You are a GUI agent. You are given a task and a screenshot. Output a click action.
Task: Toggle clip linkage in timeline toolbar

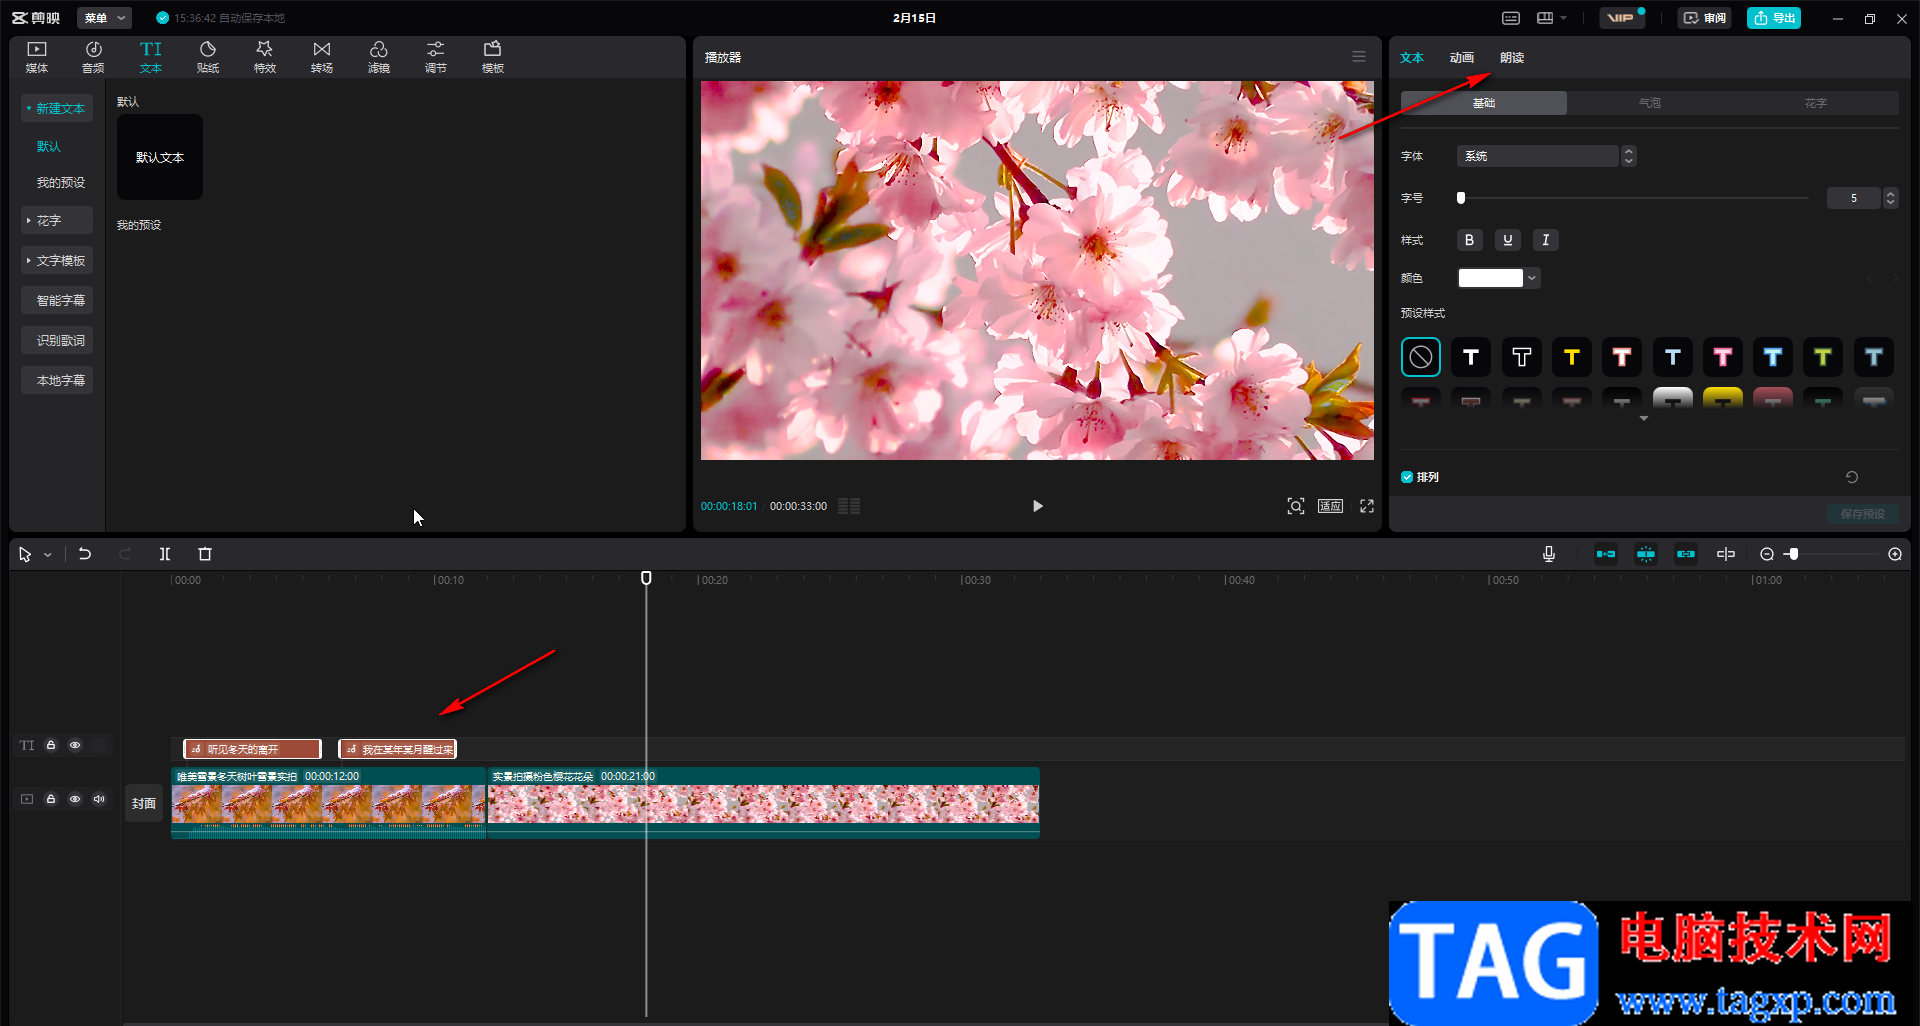1686,554
